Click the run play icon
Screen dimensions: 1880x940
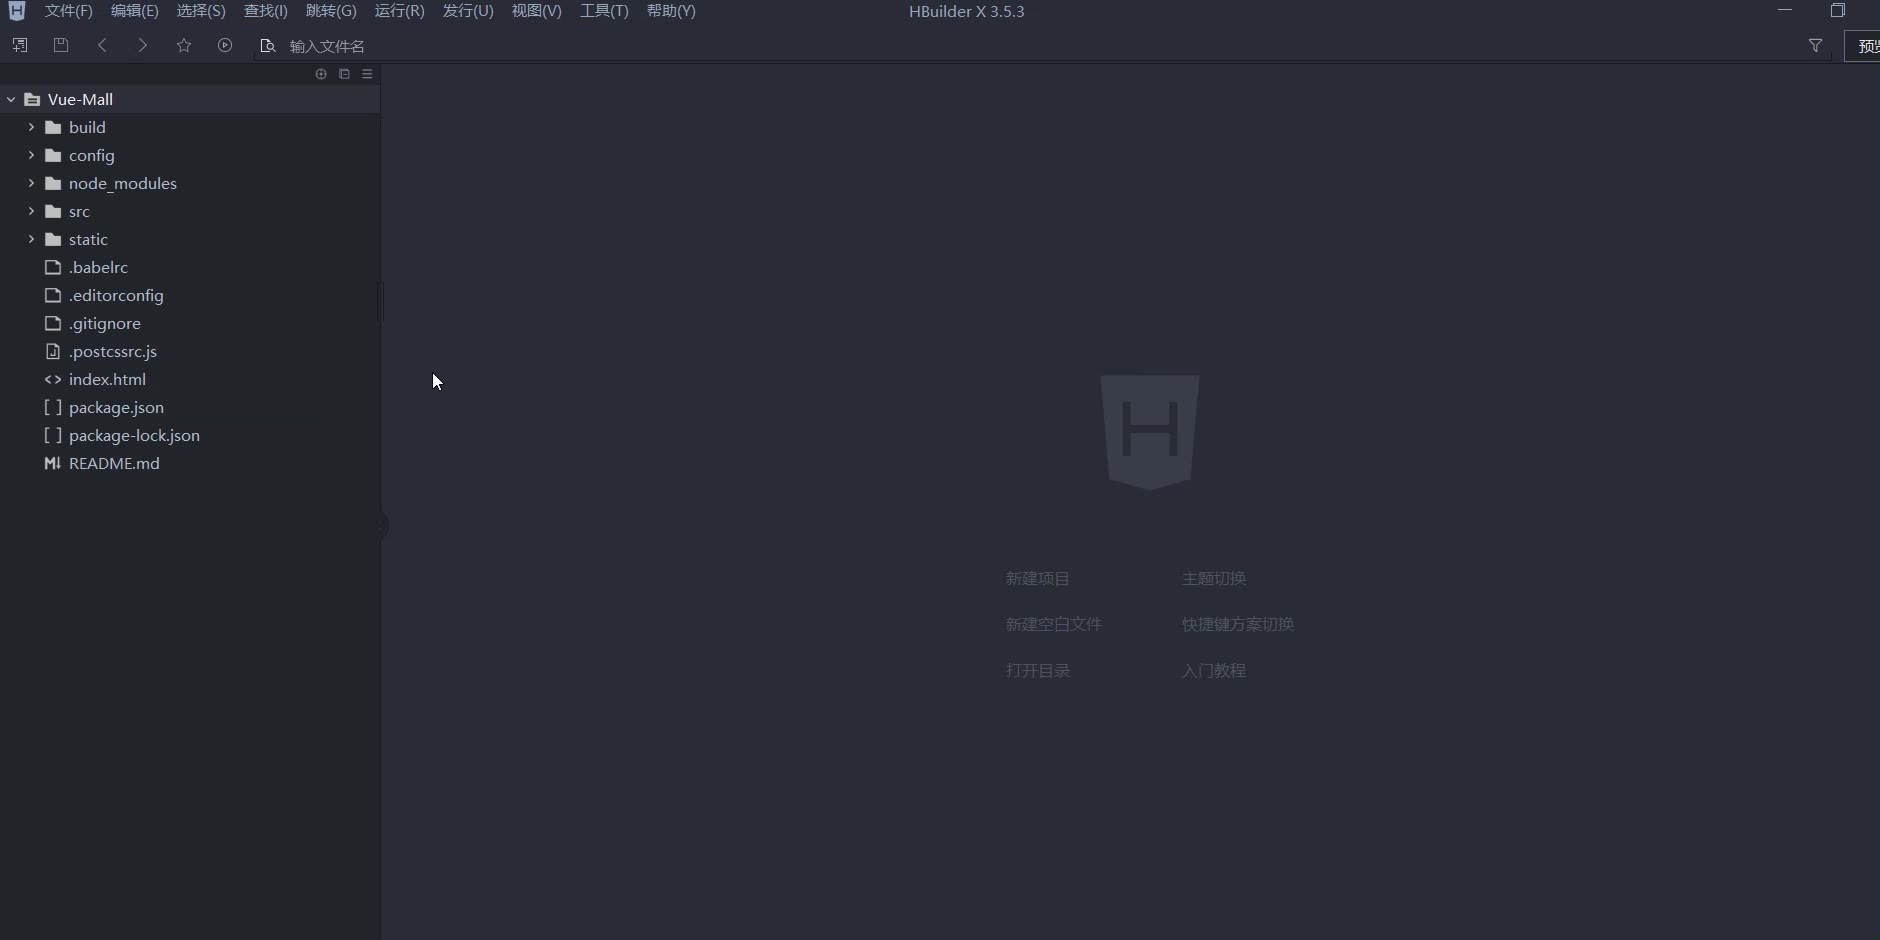[225, 45]
